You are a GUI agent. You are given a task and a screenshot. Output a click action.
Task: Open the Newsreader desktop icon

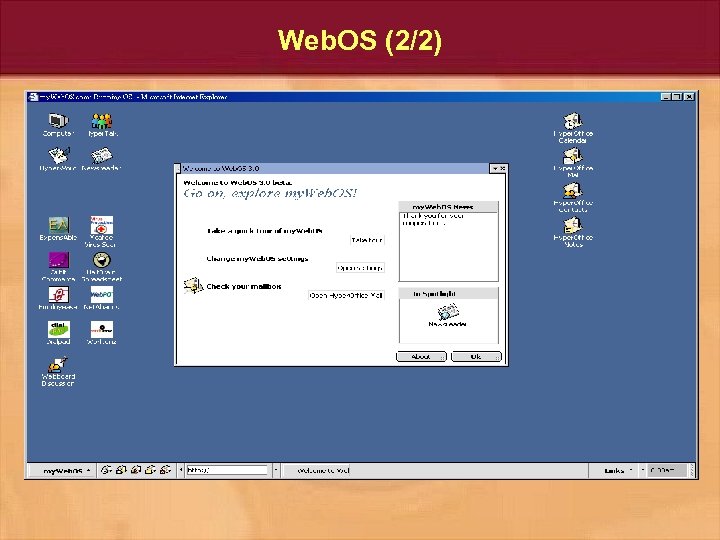click(101, 159)
